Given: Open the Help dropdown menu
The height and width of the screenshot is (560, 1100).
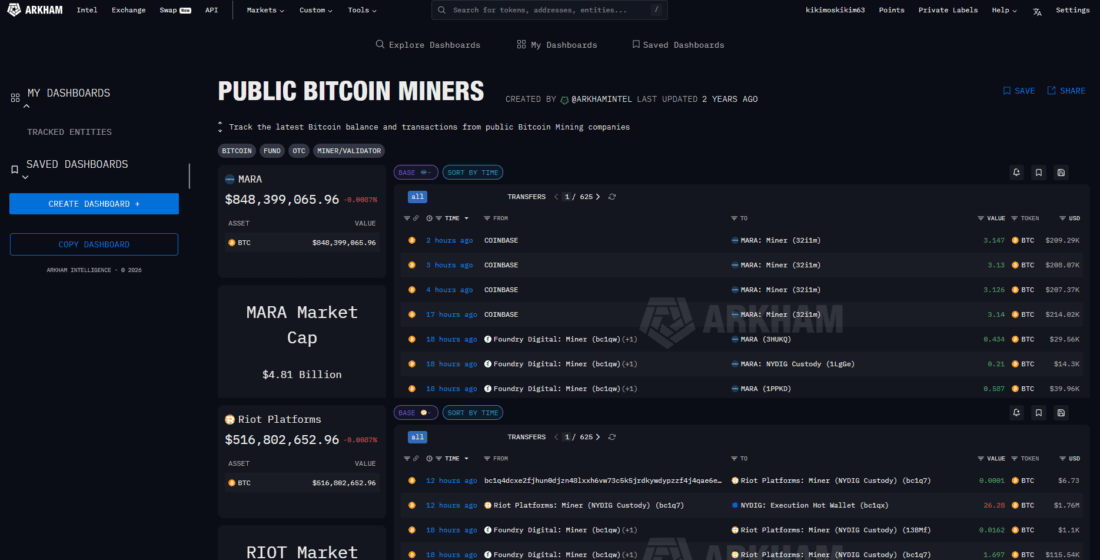Looking at the screenshot, I should click(1004, 11).
